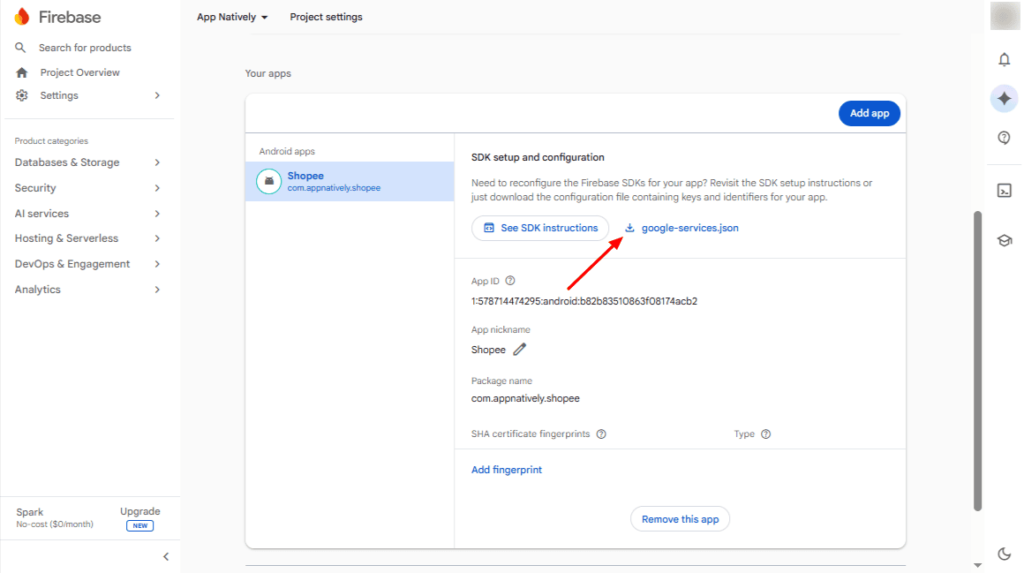Open the App Natively project dropdown
Image resolution: width=1024 pixels, height=573 pixels.
[232, 17]
